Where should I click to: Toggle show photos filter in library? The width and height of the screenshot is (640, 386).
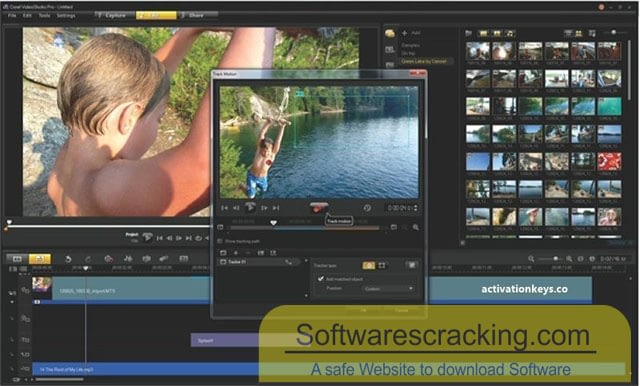click(497, 33)
